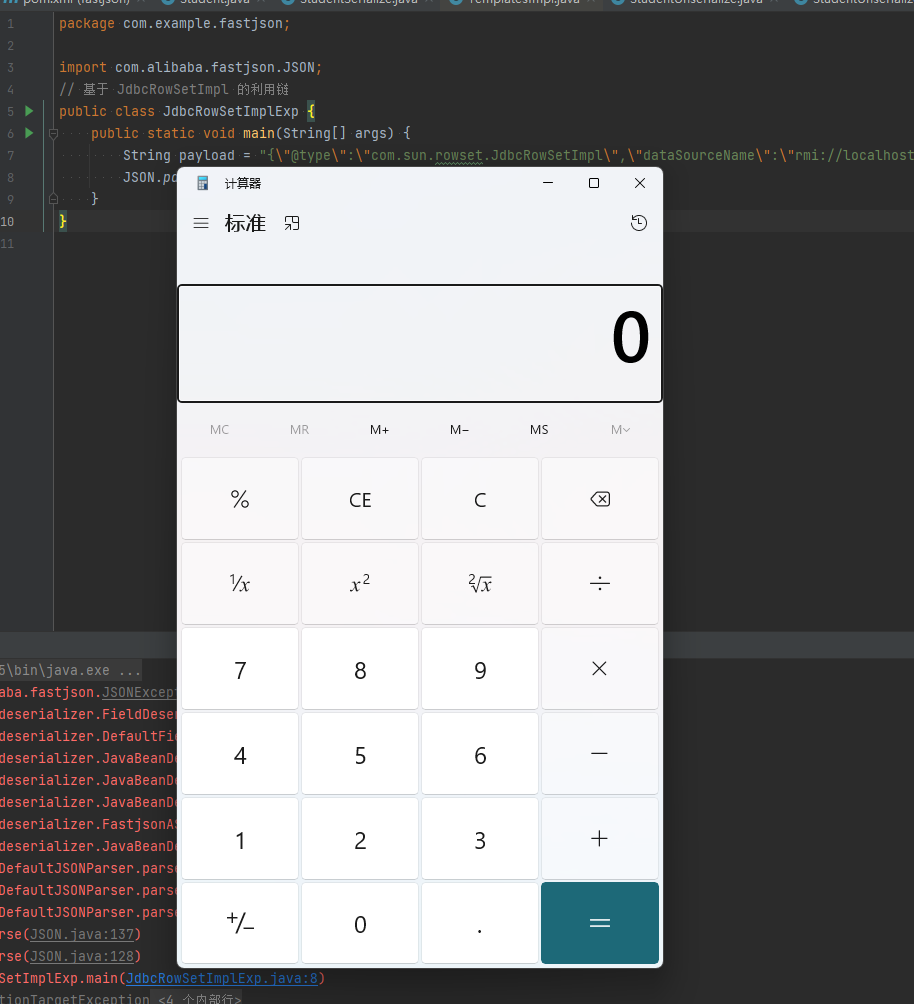Screen dimensions: 914x1004
Task: Click the calculator result display
Action: 420,344
